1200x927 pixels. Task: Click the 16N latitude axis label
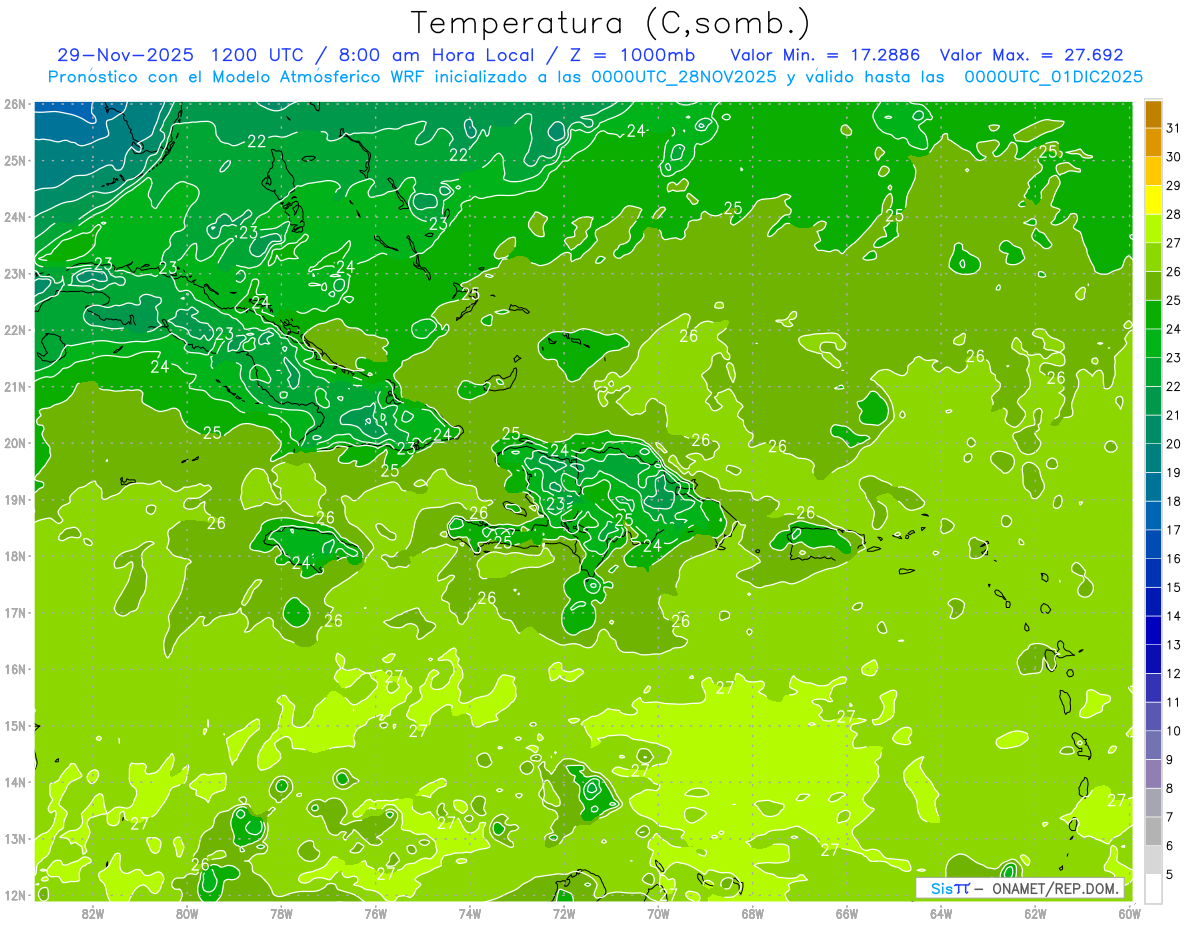tap(15, 669)
